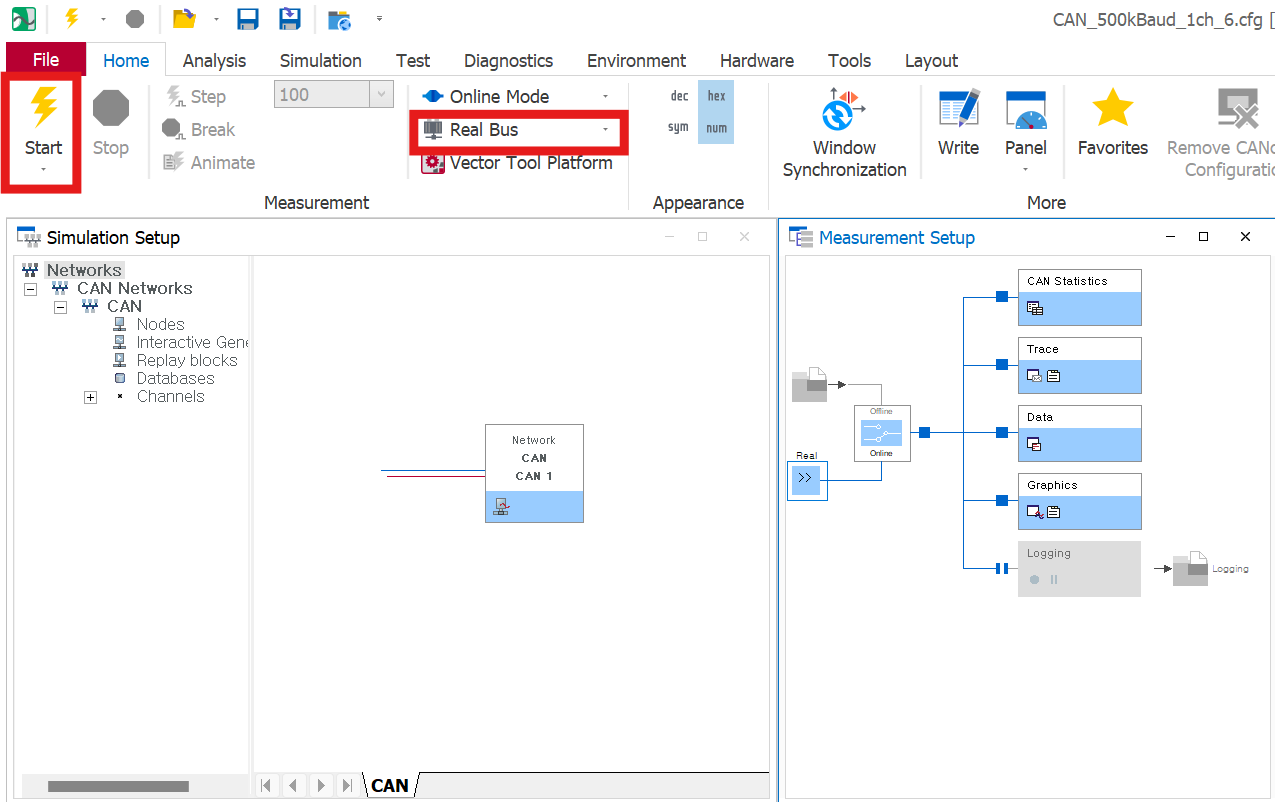
Task: Click the CANoe application icon in the title bar
Action: (x=23, y=18)
